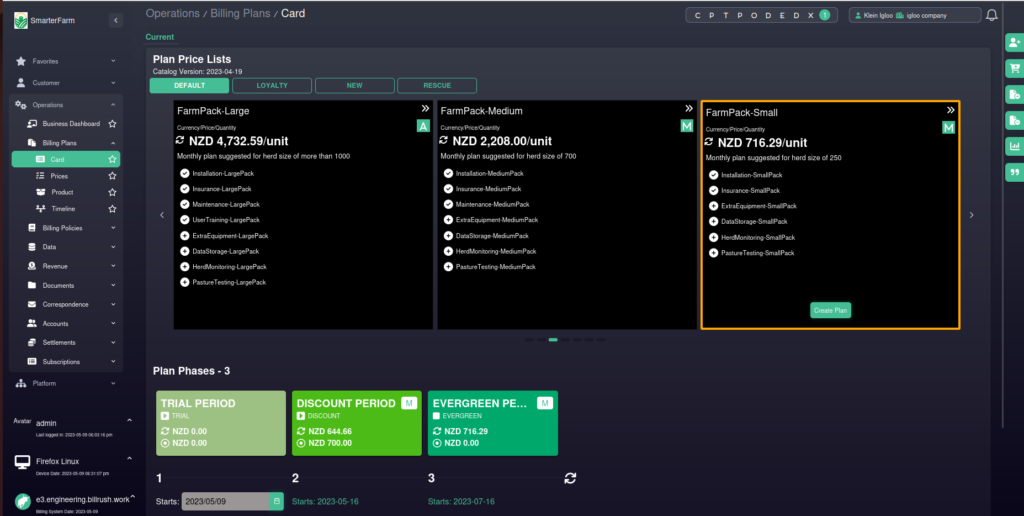This screenshot has width=1024, height=516.
Task: Click the add document icon in right toolbar
Action: (1014, 95)
